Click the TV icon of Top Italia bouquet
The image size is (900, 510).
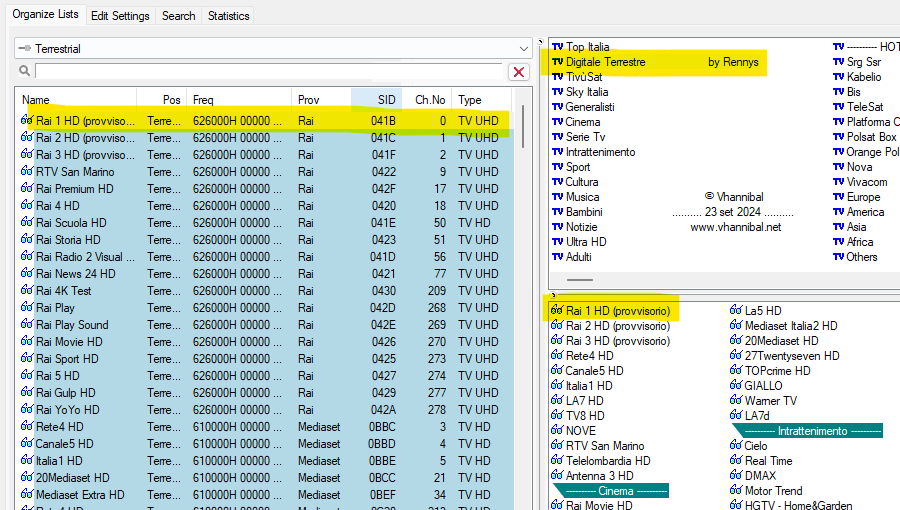point(557,47)
